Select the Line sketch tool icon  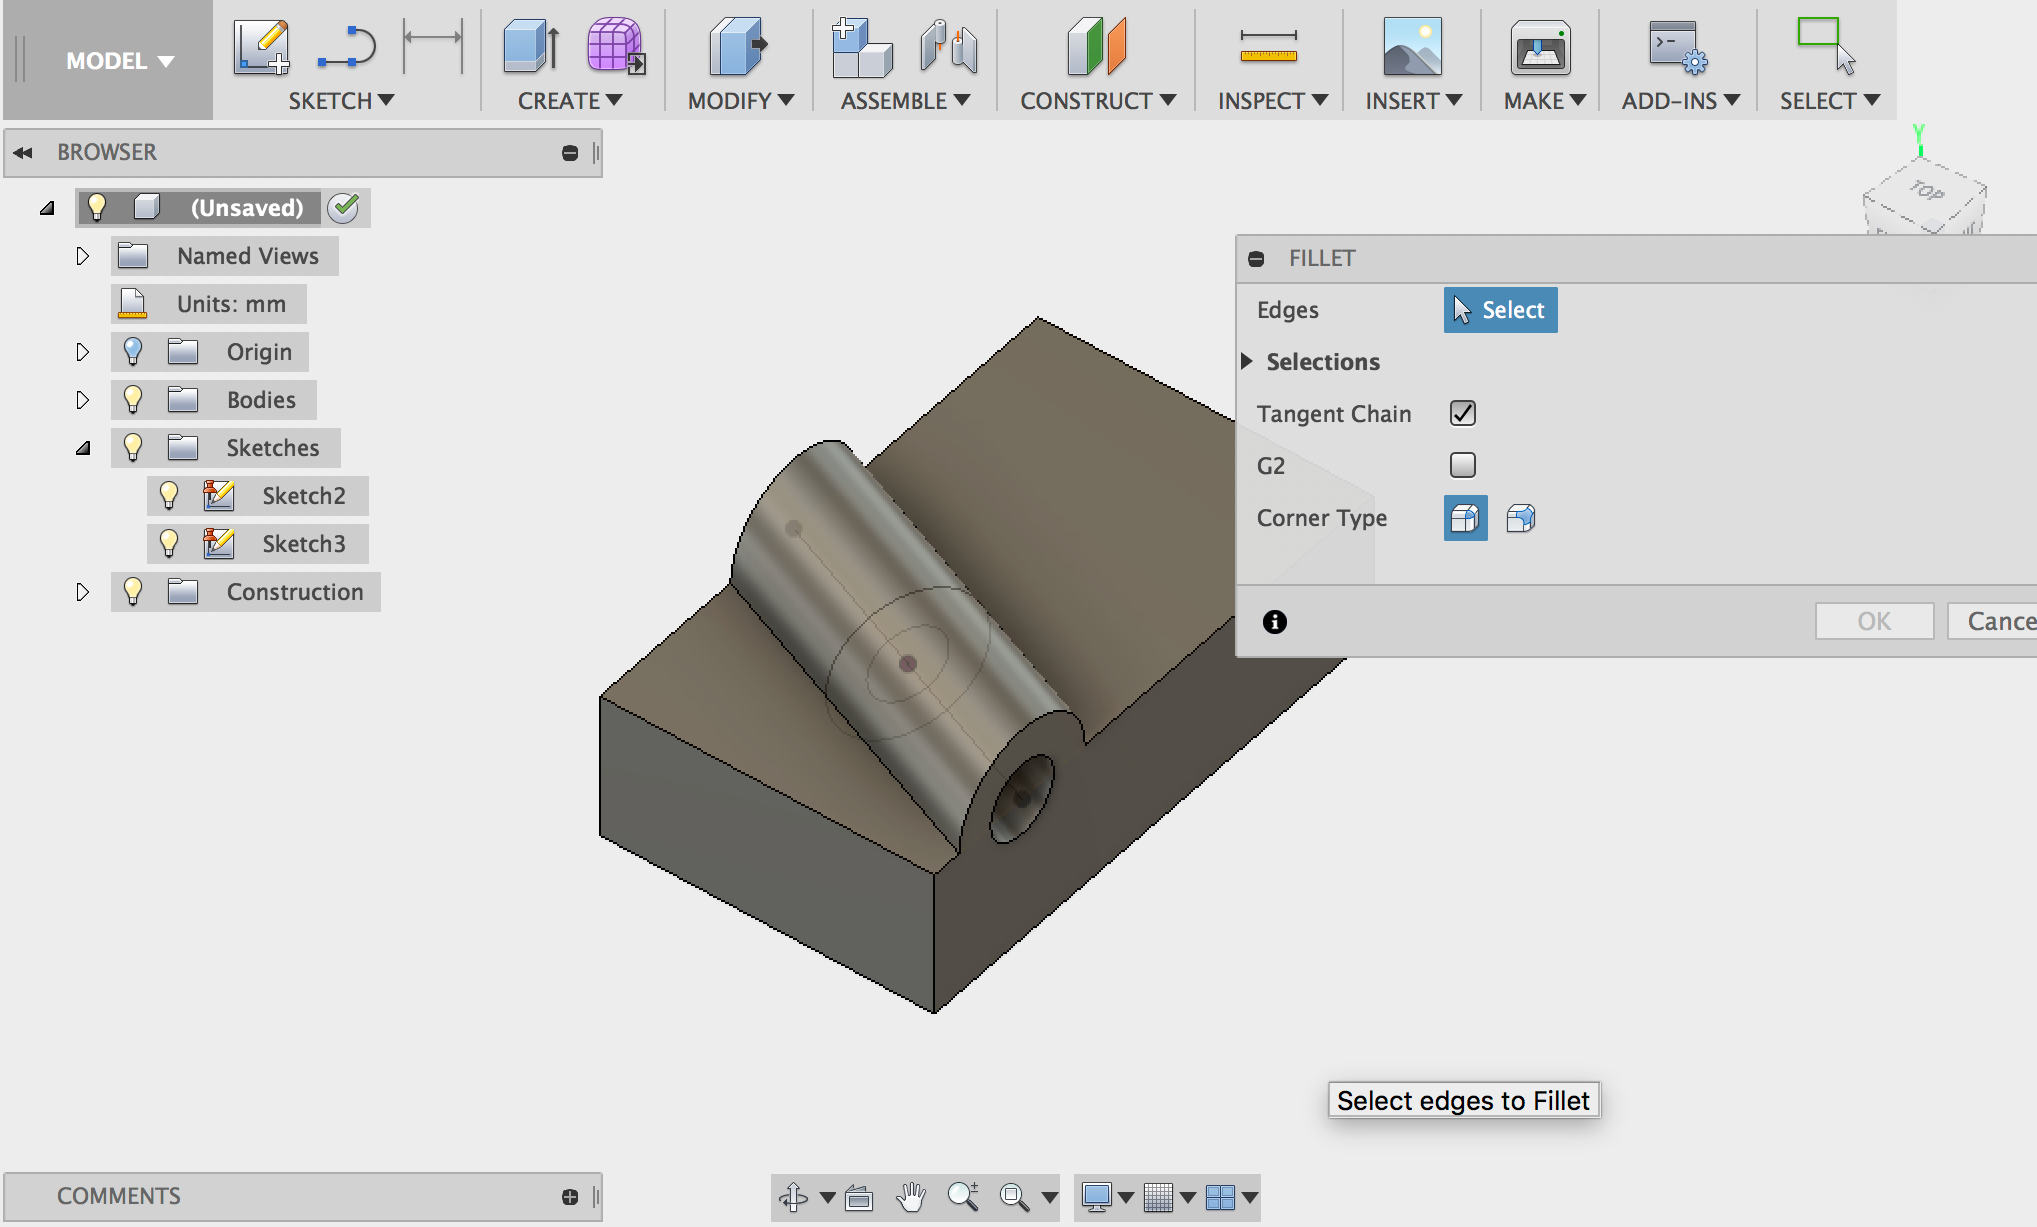346,47
